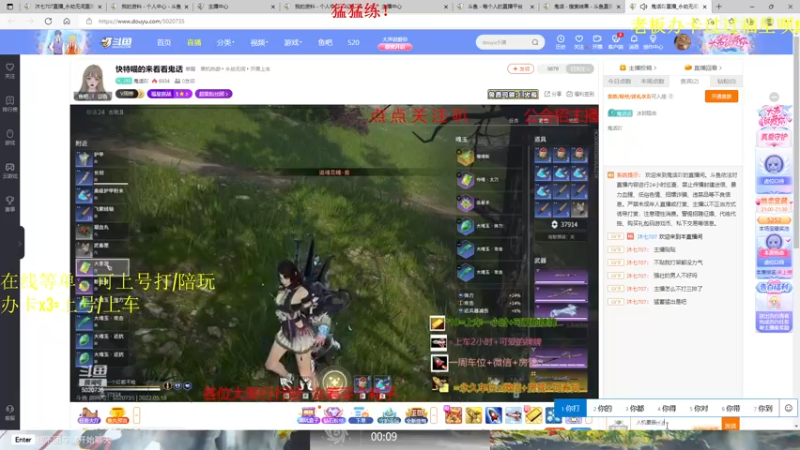Open the user avatar in header
The height and width of the screenshot is (450, 800).
coord(682,42)
